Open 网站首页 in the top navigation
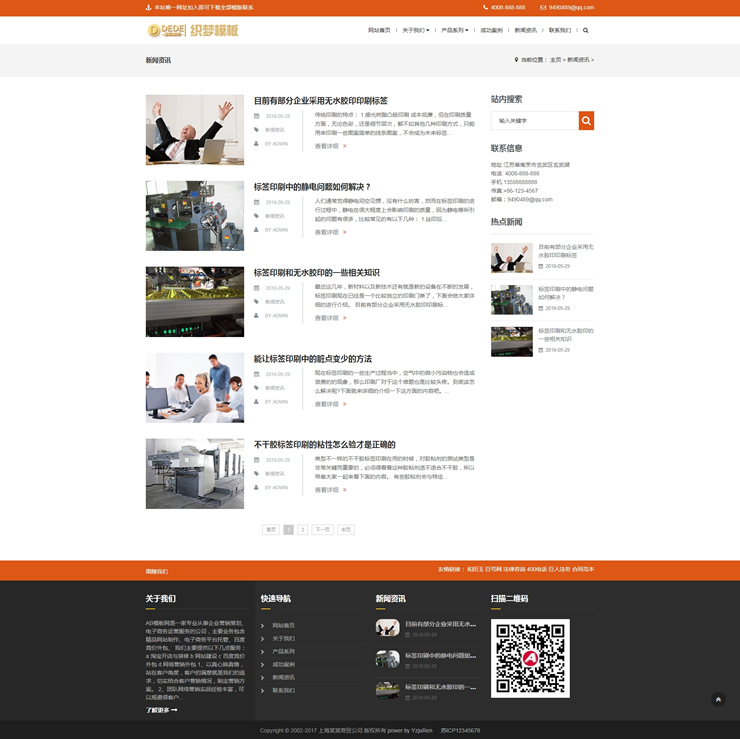The height and width of the screenshot is (739, 740). pos(379,30)
